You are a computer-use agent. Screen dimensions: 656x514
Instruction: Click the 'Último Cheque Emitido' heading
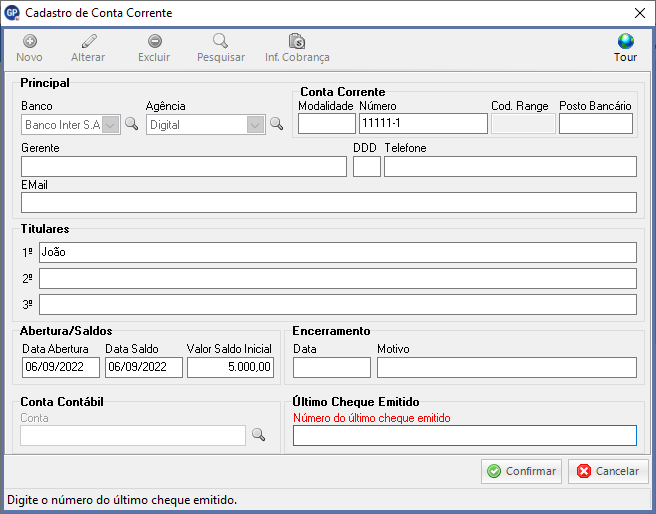click(356, 401)
